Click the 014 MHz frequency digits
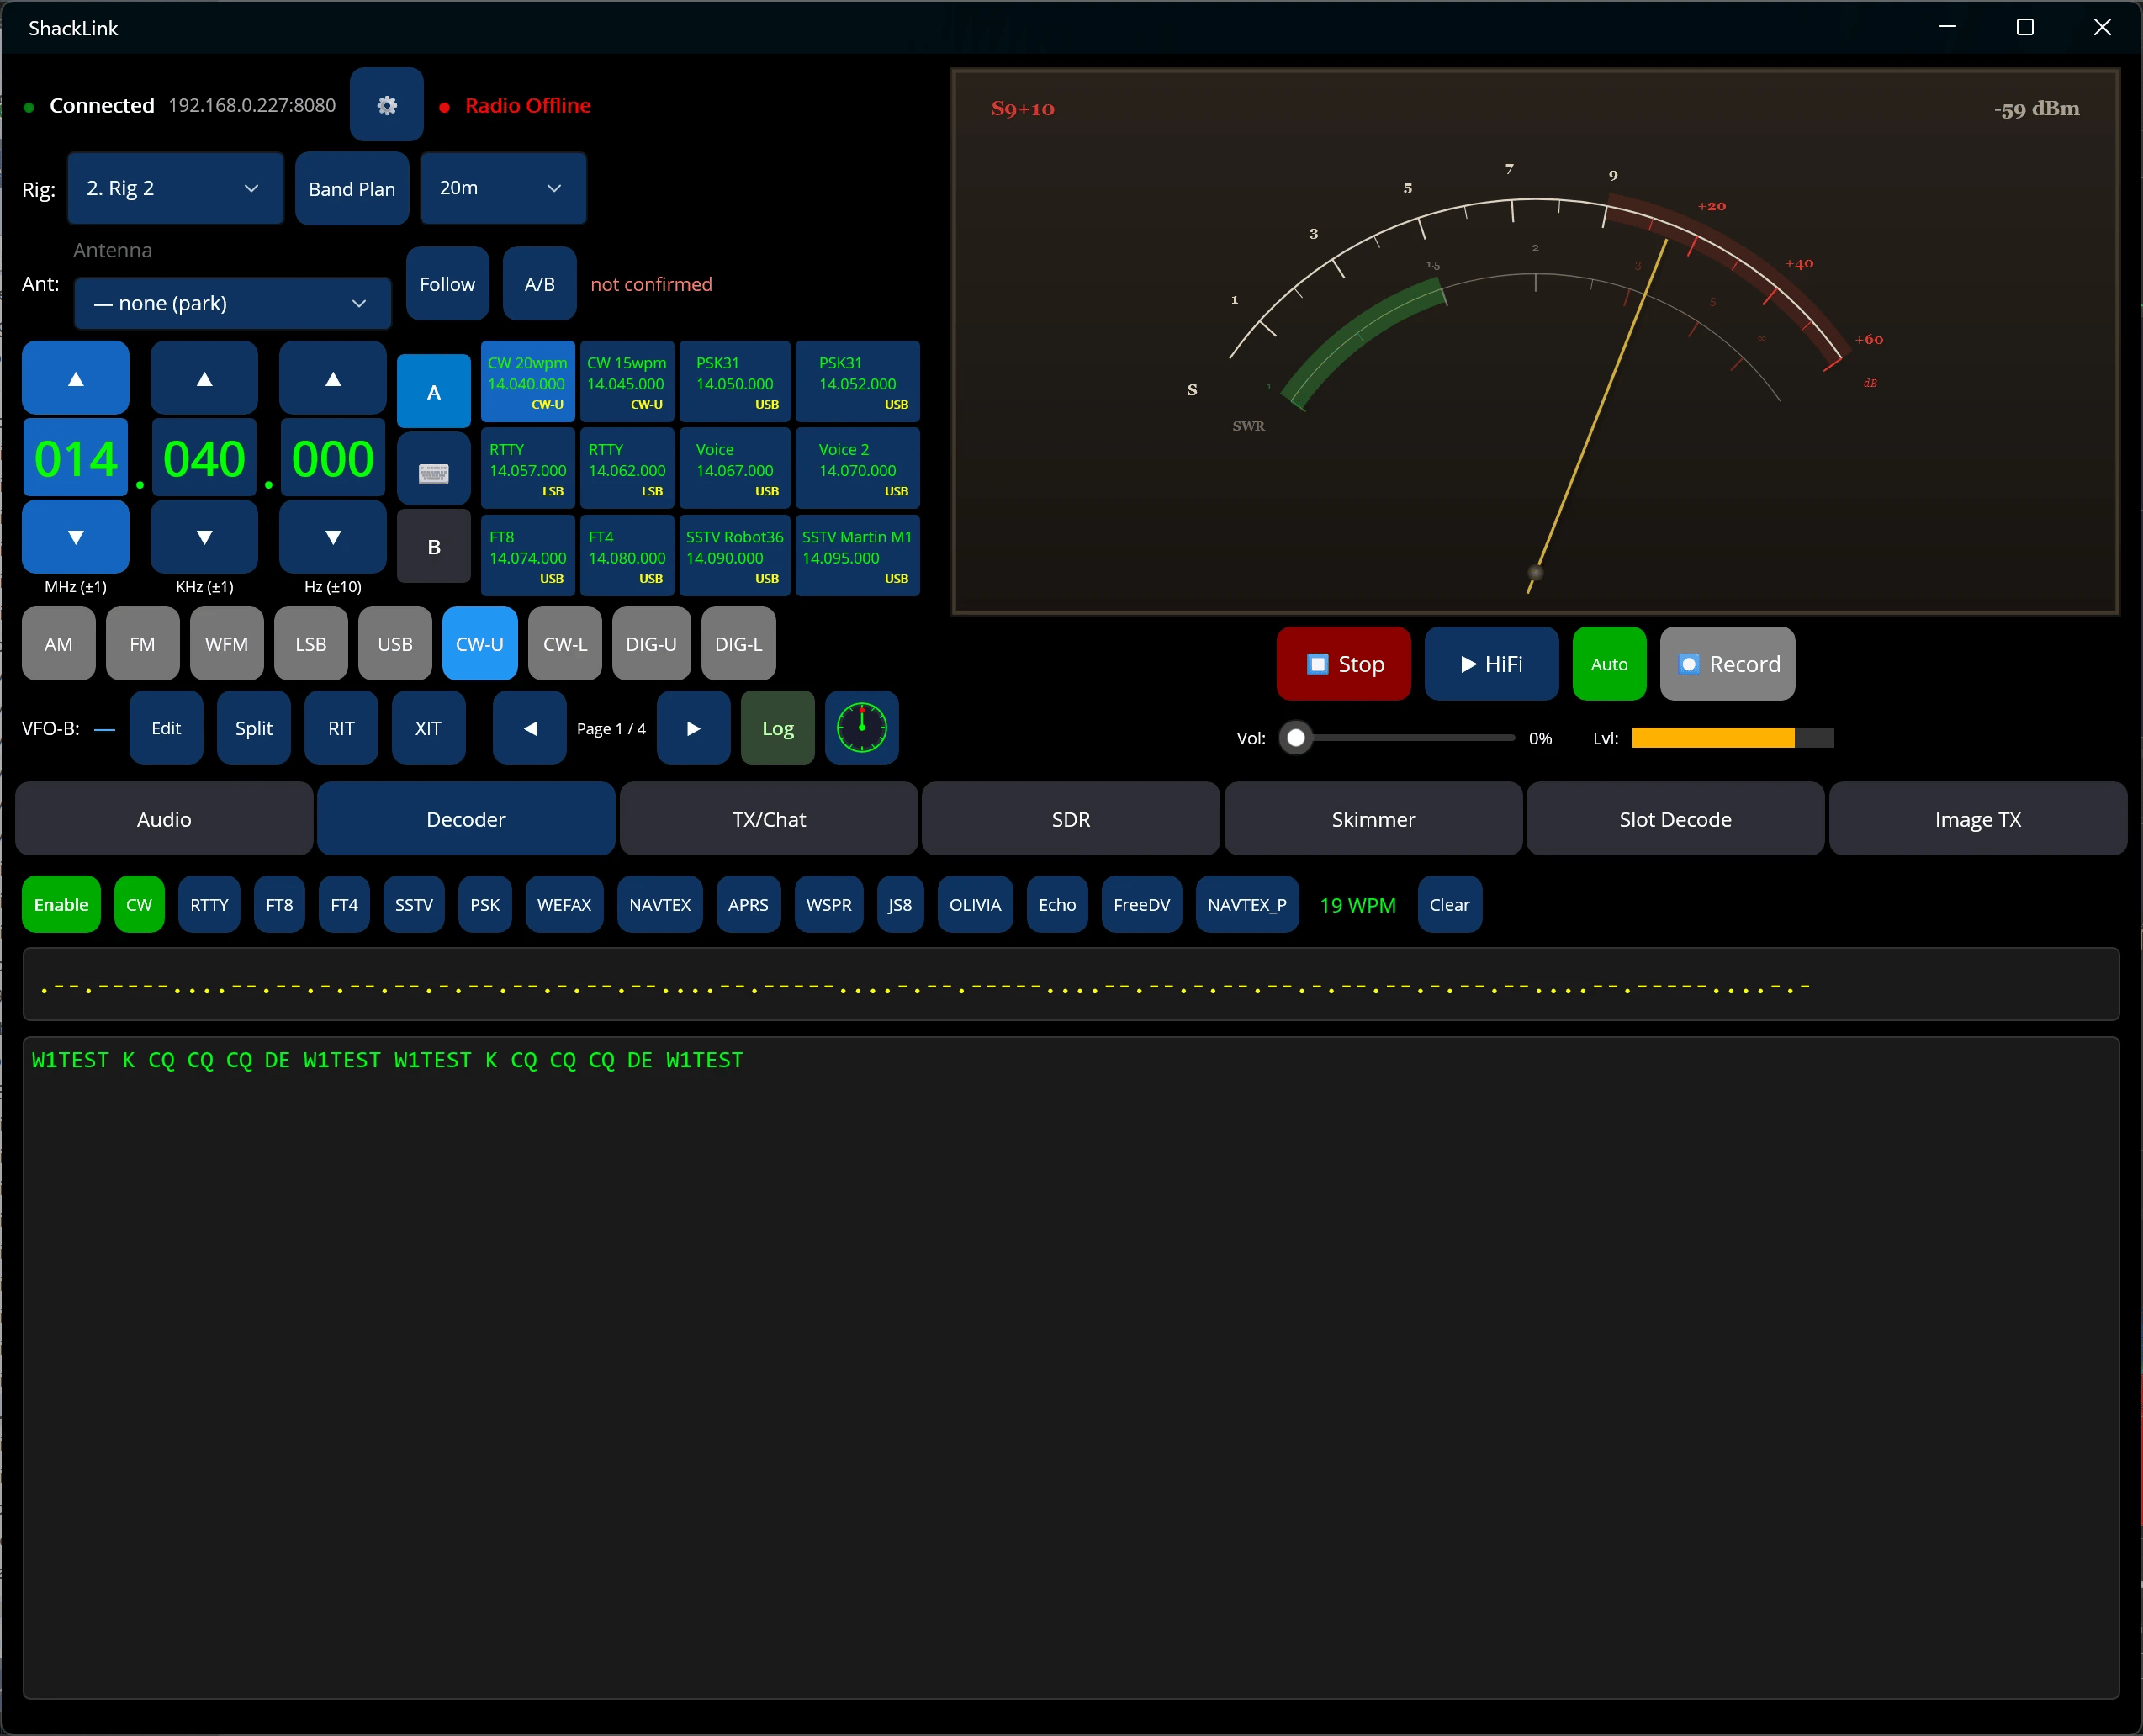 tap(76, 458)
